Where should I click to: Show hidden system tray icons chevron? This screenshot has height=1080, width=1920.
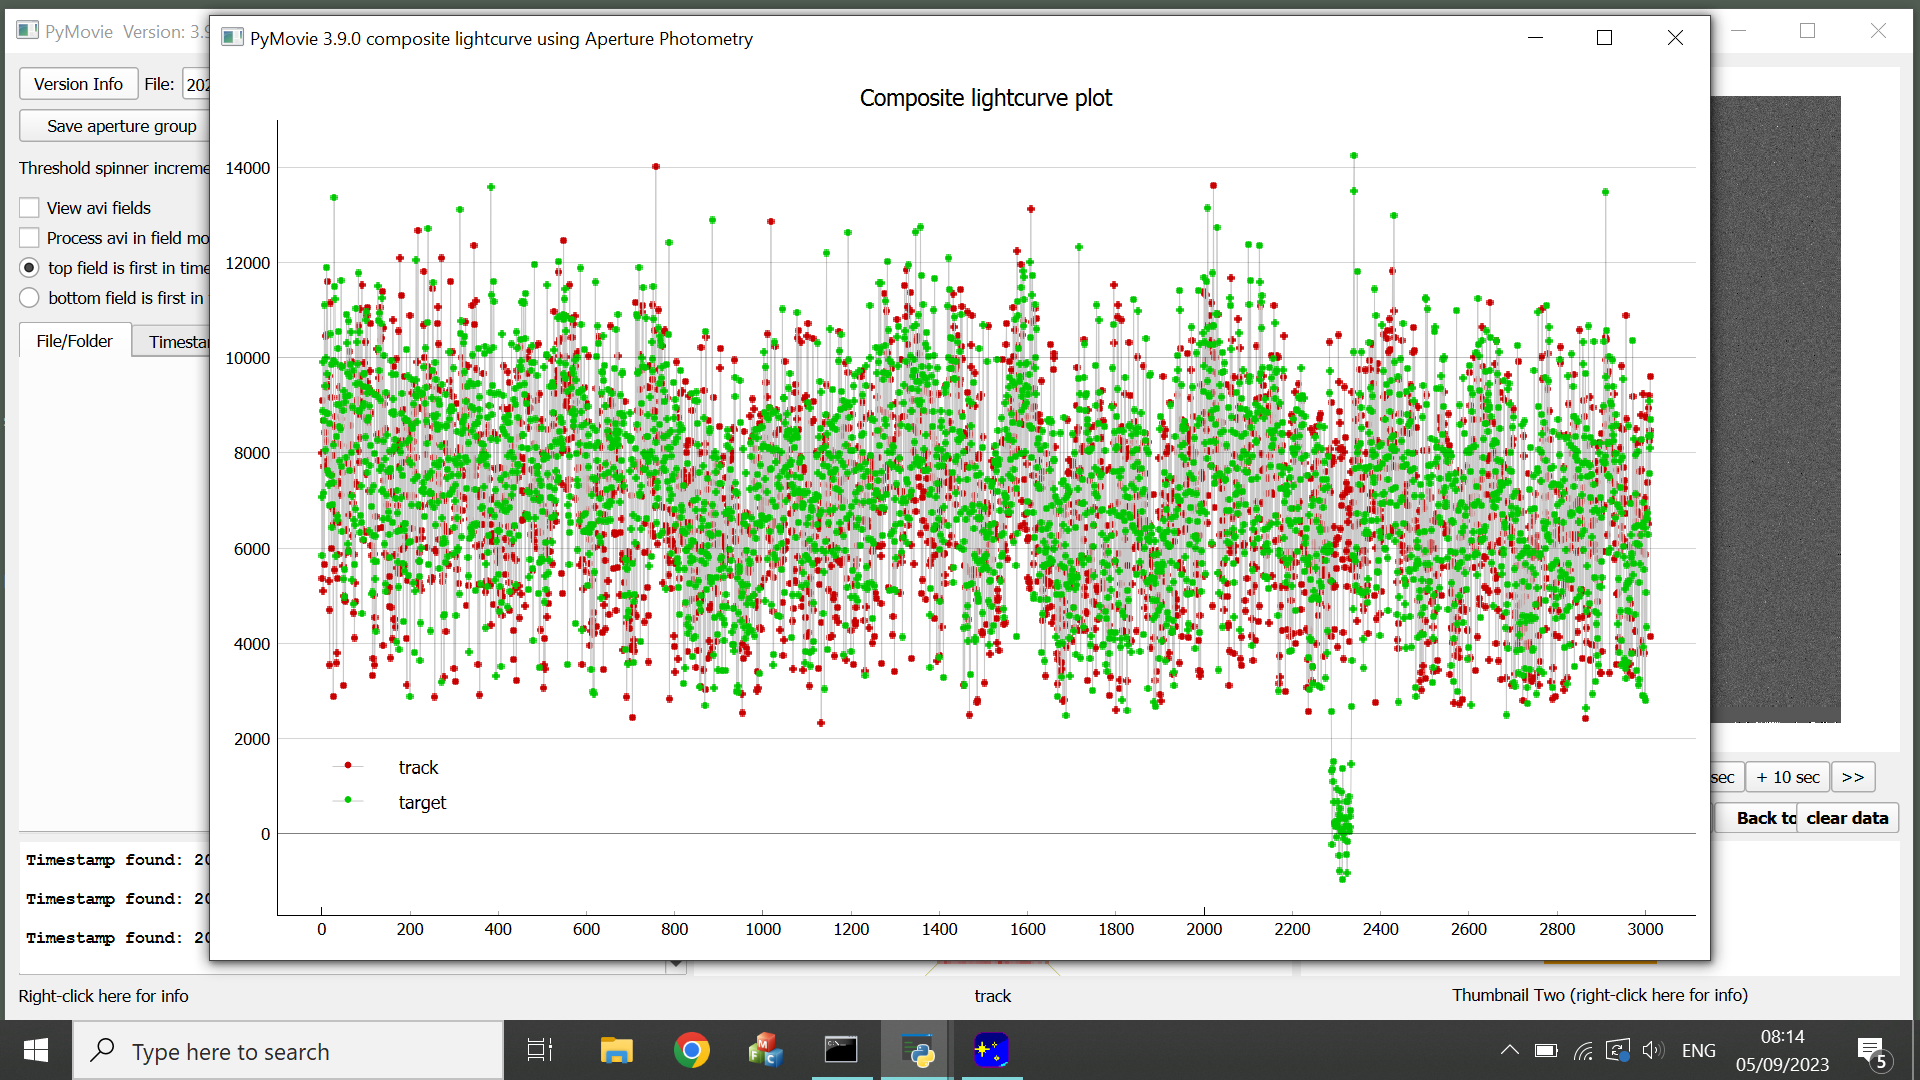point(1509,1050)
